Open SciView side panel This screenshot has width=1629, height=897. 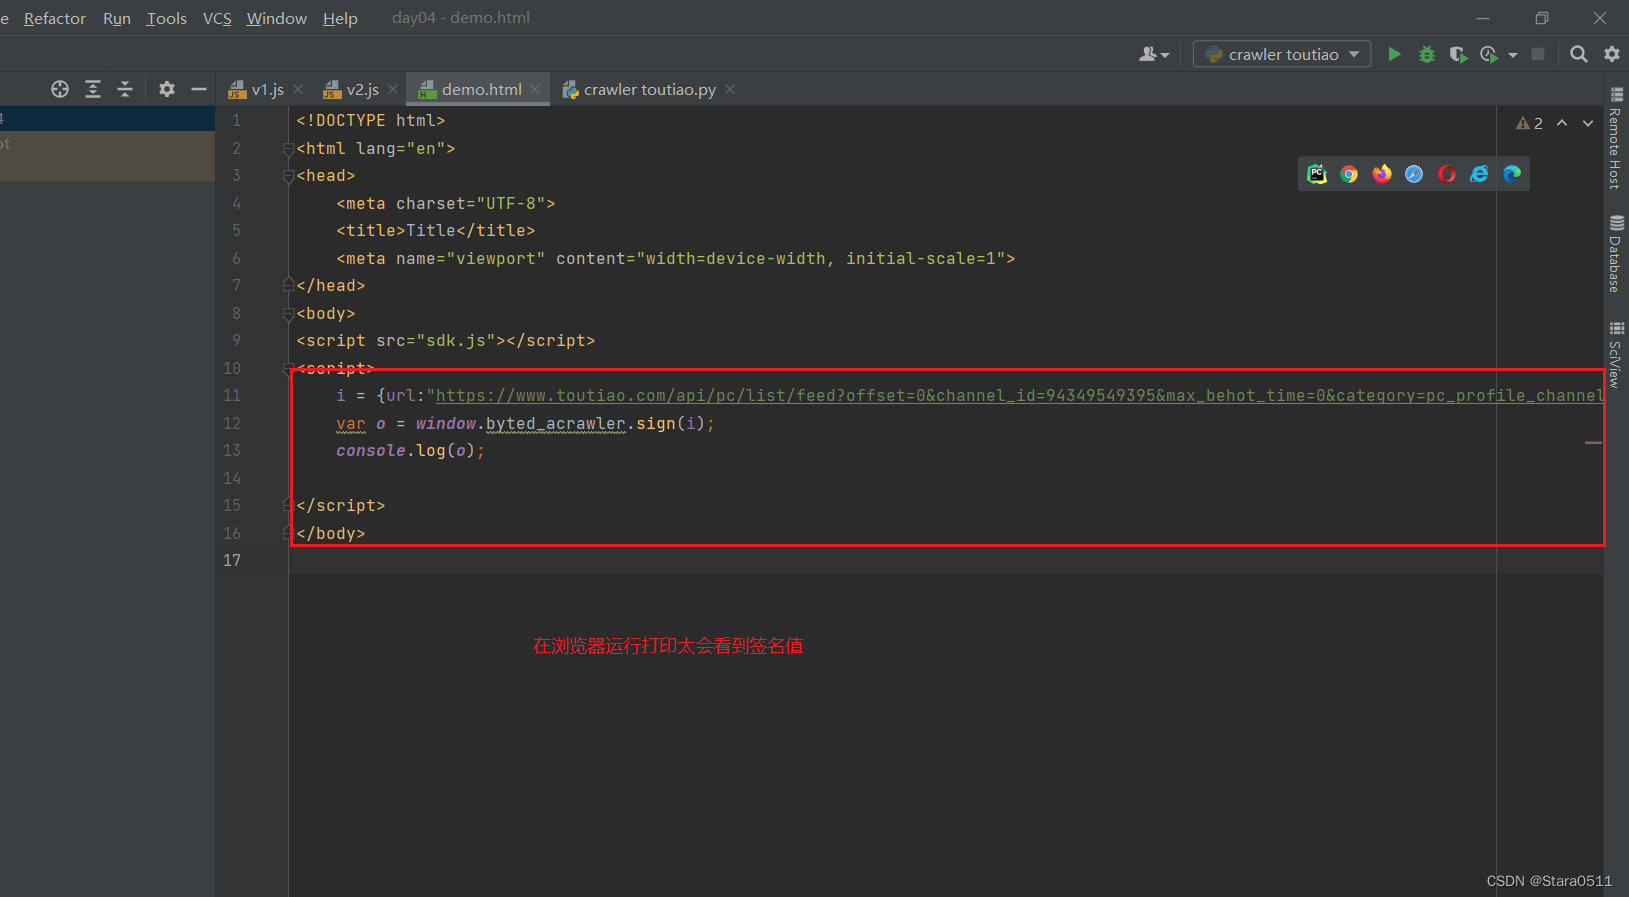1616,354
